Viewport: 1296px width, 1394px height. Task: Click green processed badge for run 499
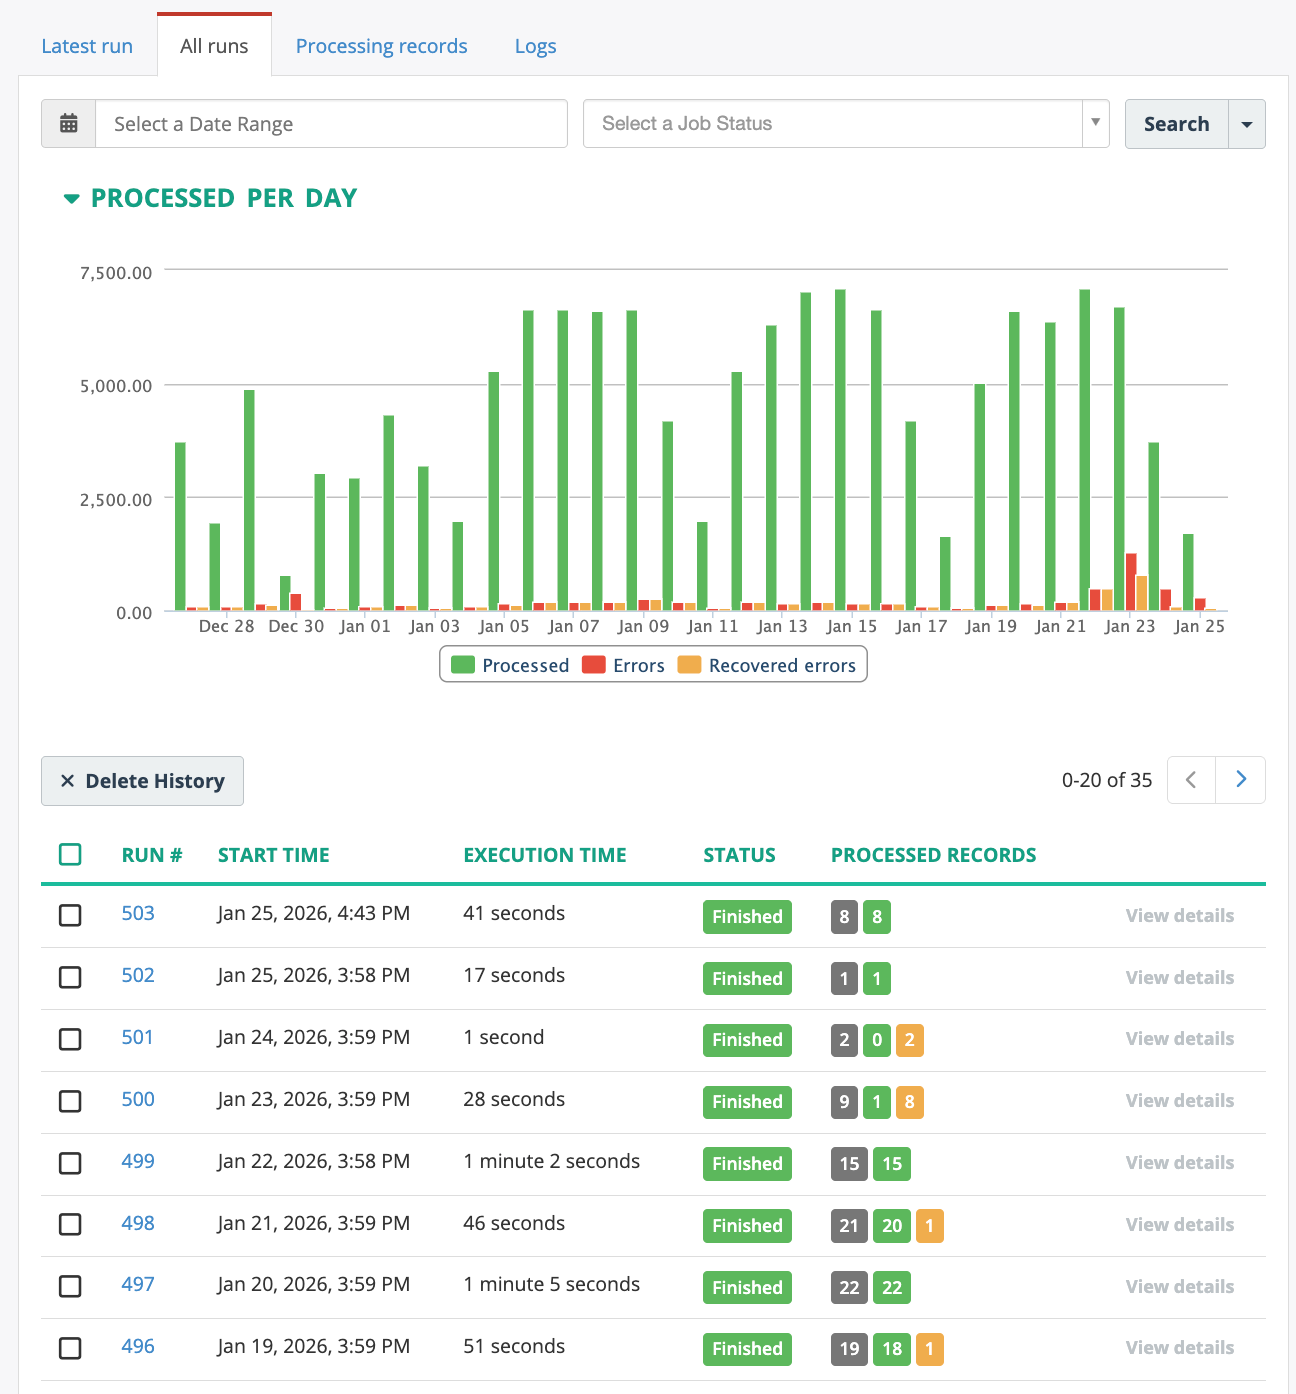[x=892, y=1164]
